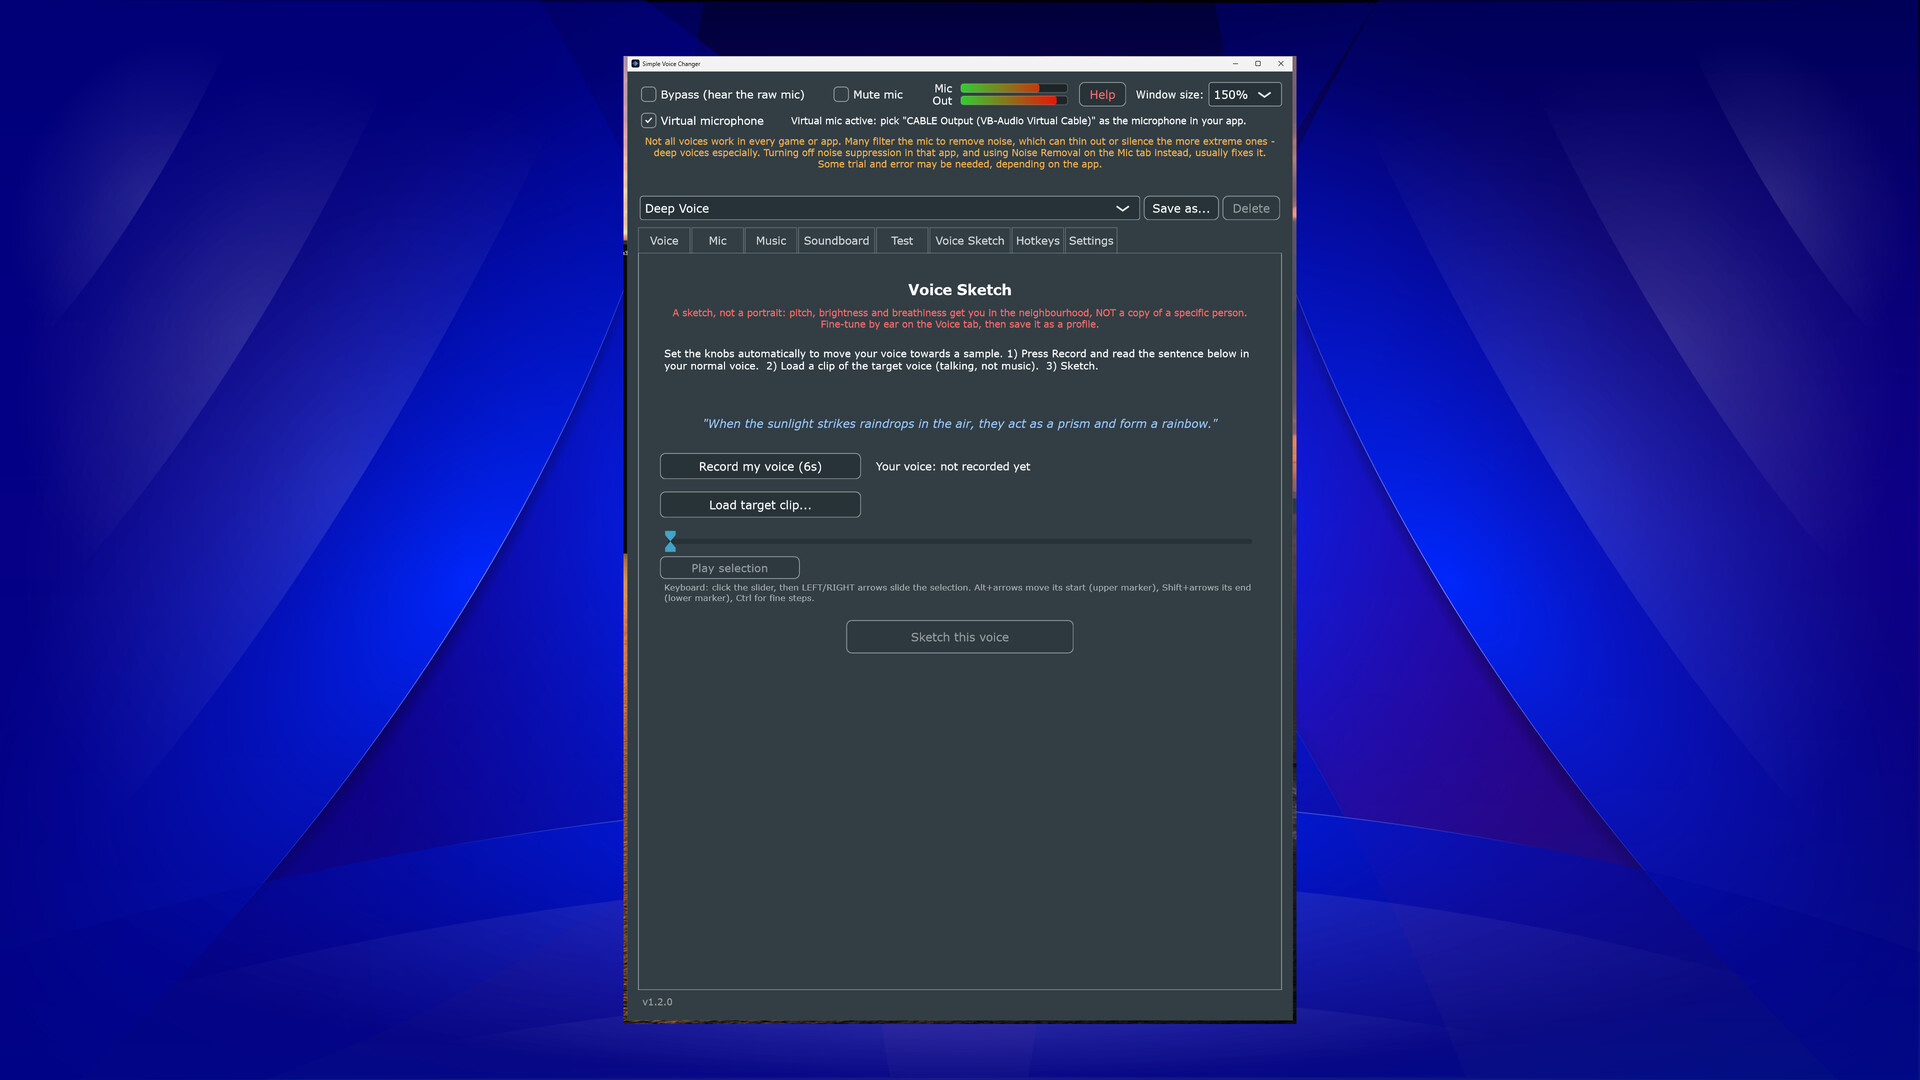
Task: Click the v1.2.0 version label
Action: coord(657,1002)
